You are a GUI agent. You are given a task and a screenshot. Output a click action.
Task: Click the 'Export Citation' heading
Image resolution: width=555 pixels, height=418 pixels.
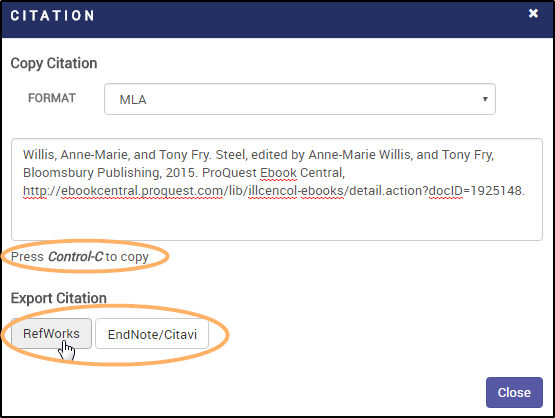[59, 298]
